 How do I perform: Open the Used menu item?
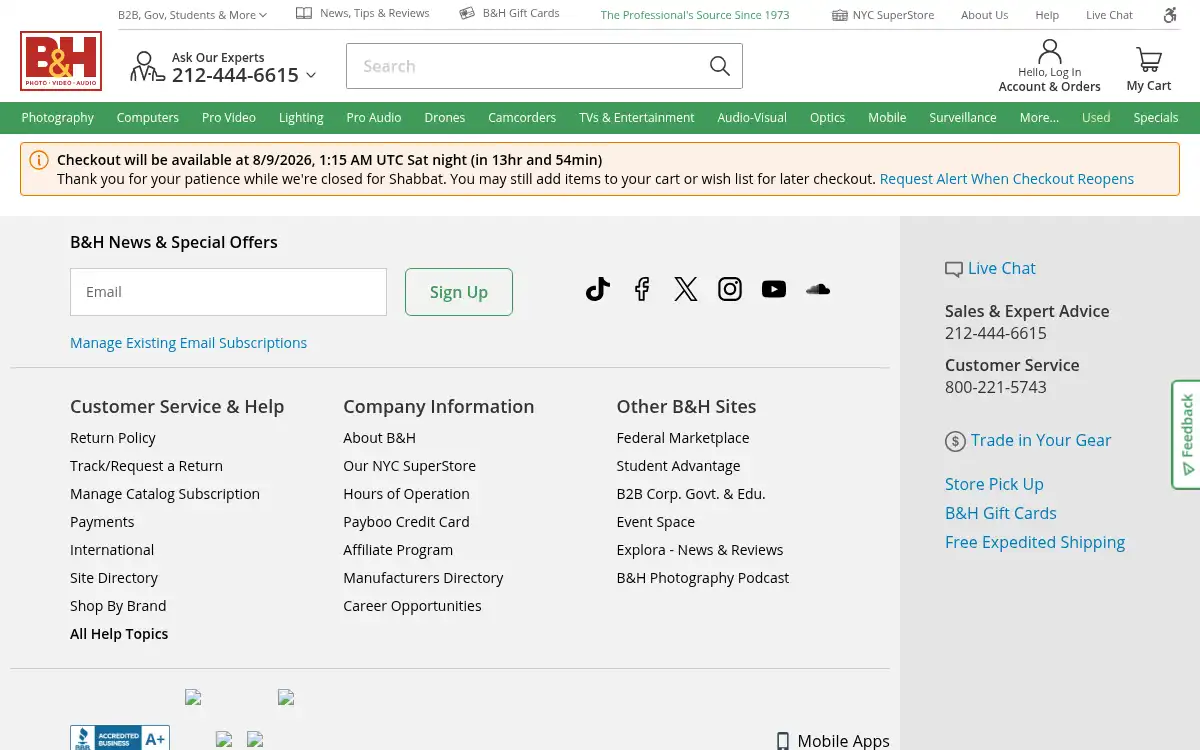point(1096,117)
